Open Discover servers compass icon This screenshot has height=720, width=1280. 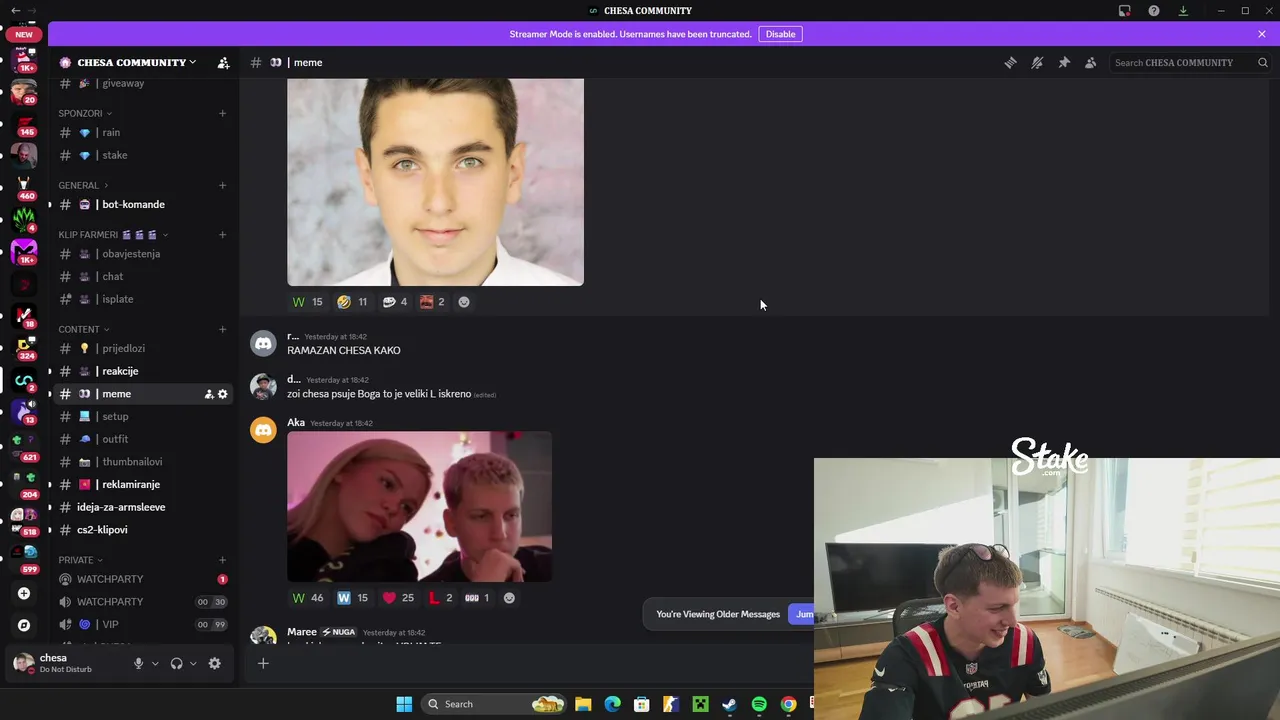coord(24,625)
